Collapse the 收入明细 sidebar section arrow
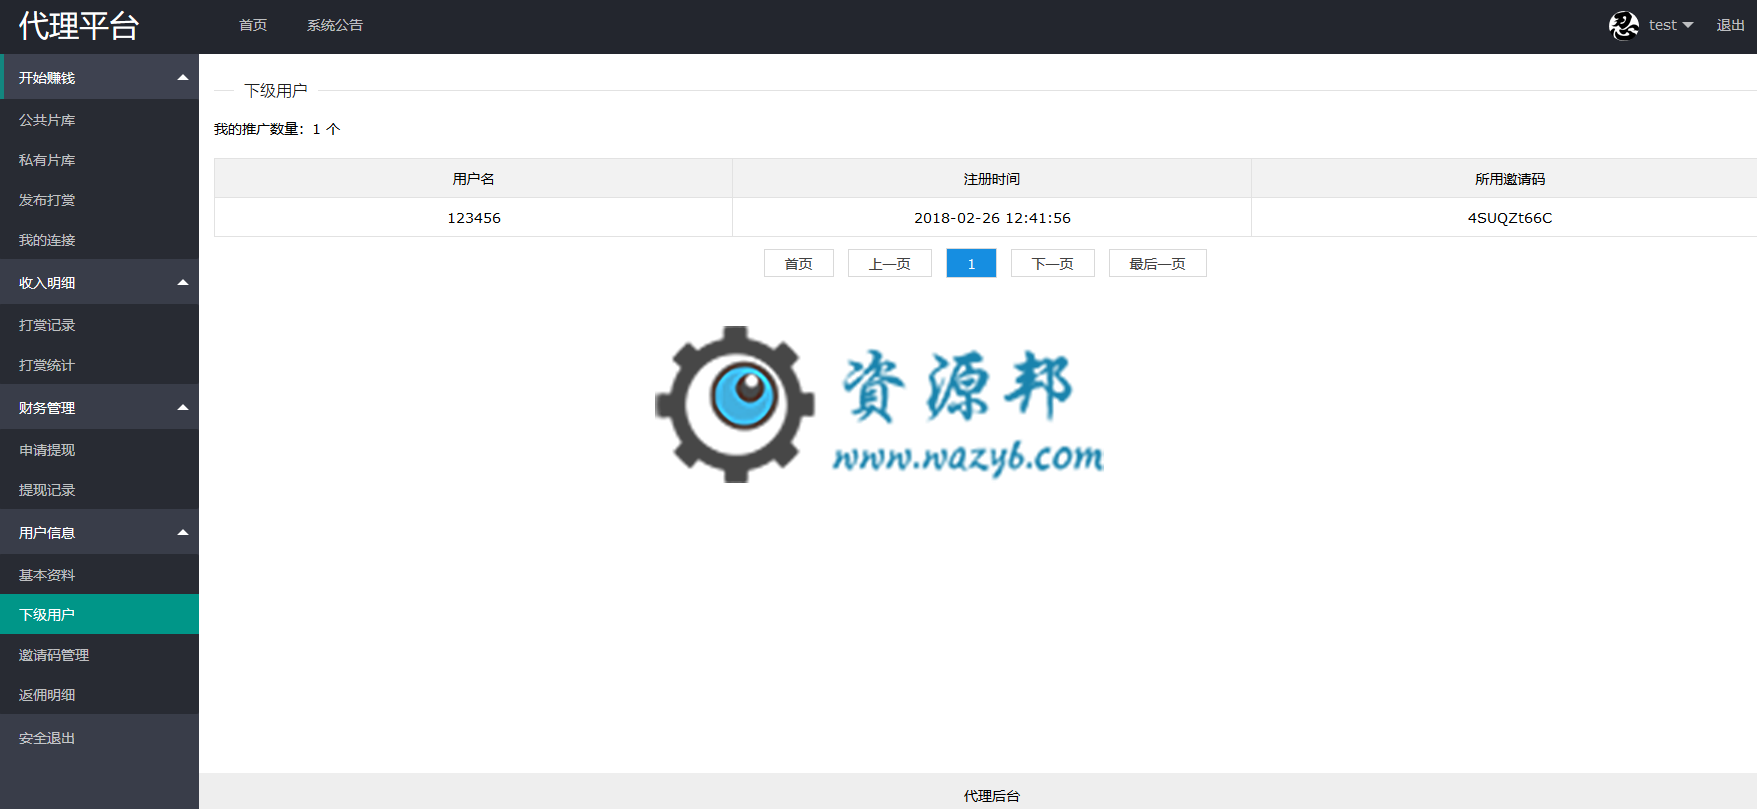 tap(183, 283)
